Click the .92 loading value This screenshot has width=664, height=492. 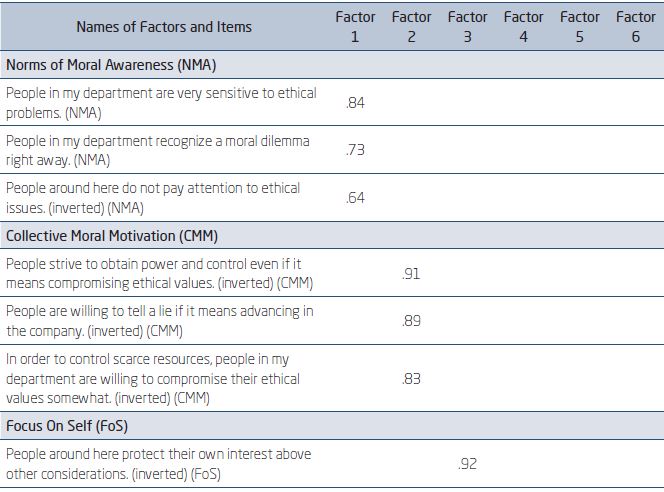pos(467,464)
